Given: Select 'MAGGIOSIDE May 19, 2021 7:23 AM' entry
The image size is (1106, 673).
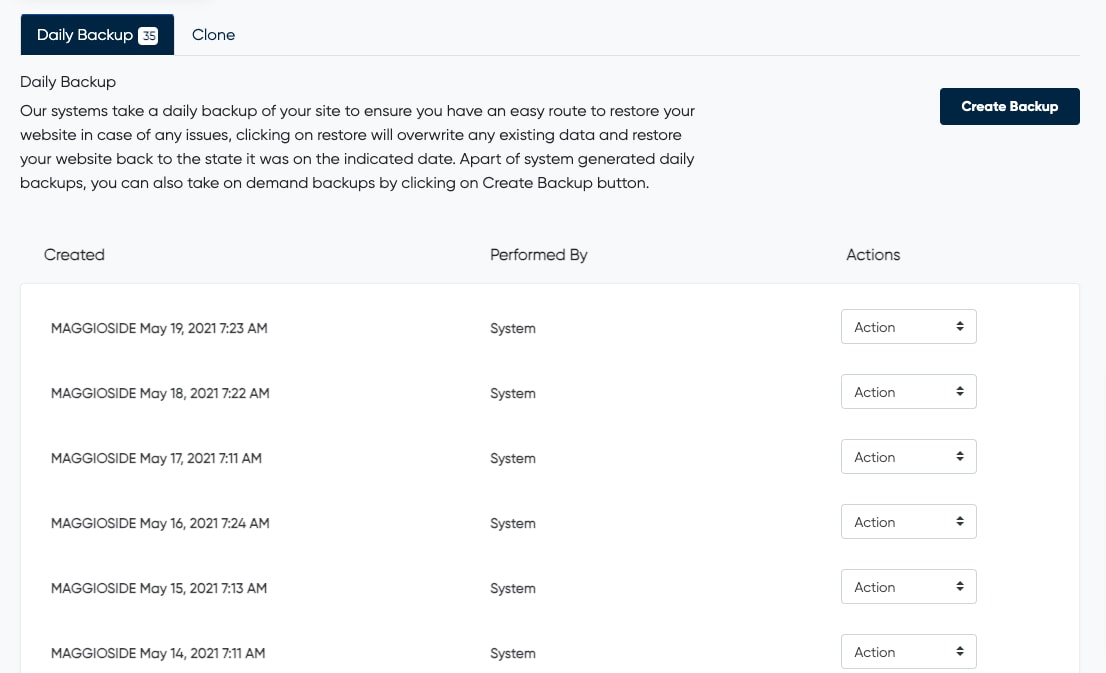Looking at the screenshot, I should pos(159,328).
